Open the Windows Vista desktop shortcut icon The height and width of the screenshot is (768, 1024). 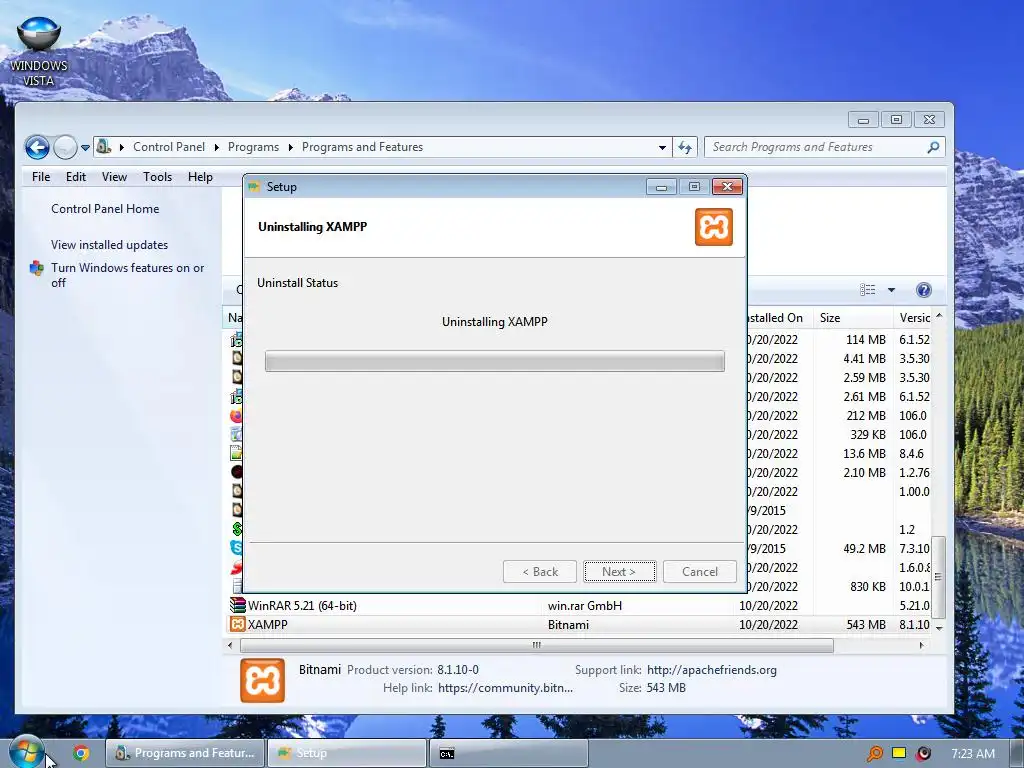39,51
